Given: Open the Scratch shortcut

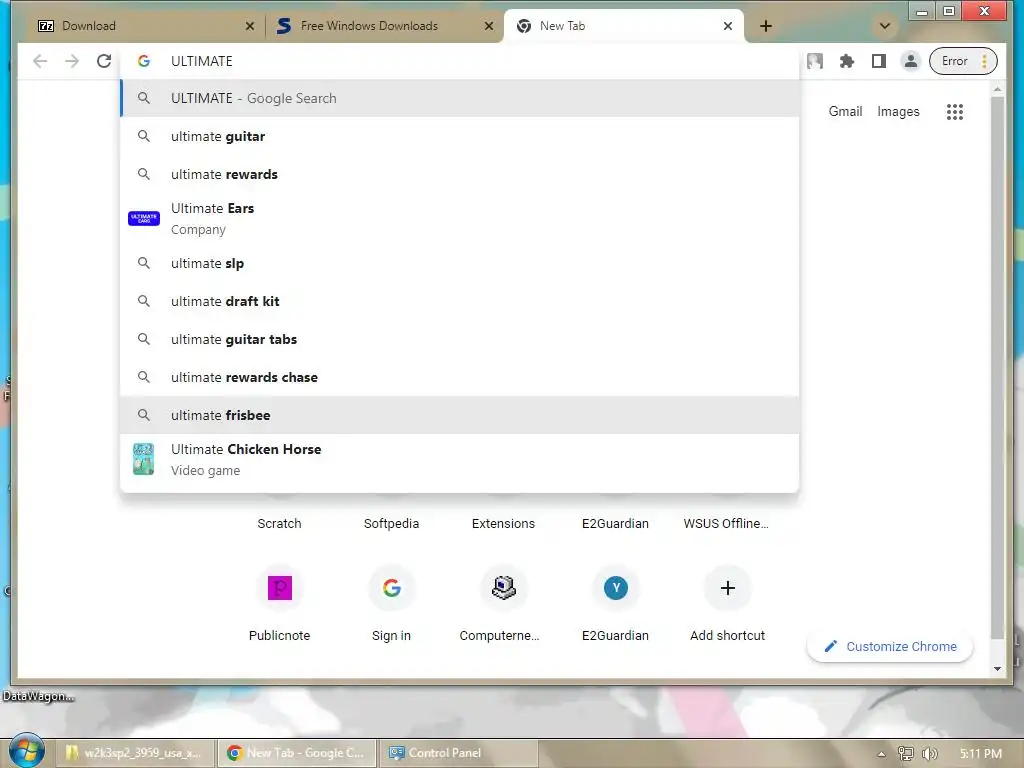Looking at the screenshot, I should (280, 523).
